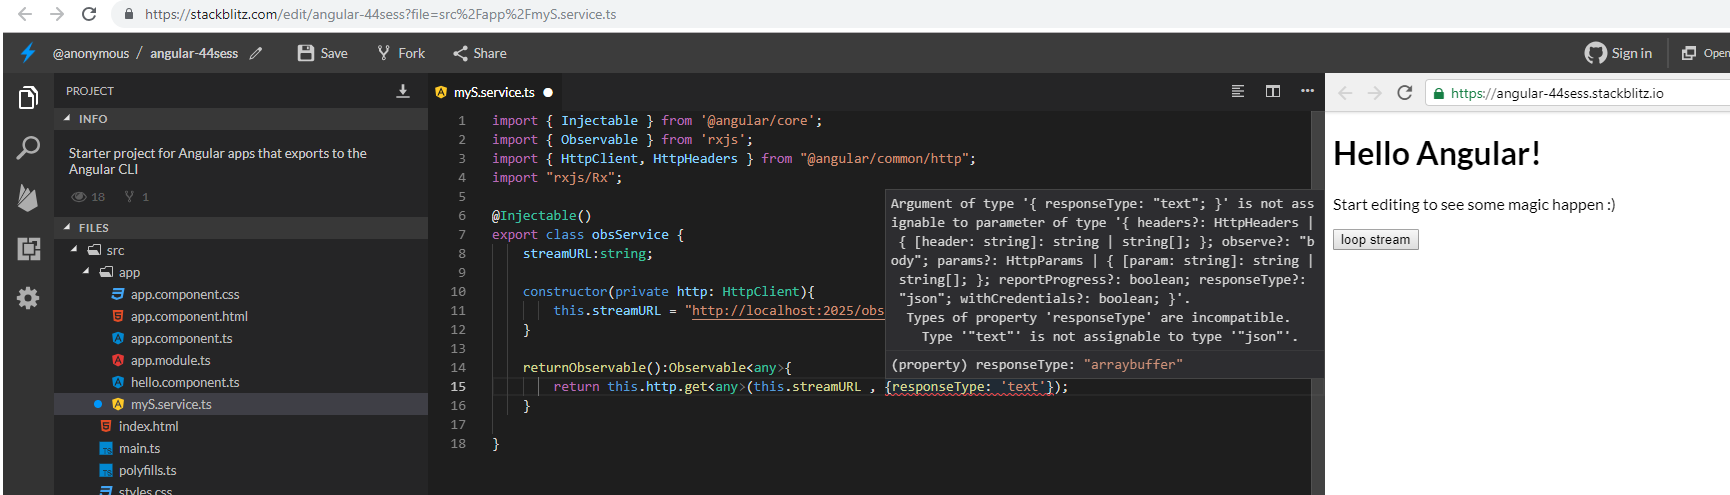Open the Search sidebar icon
This screenshot has height=495, width=1730.
tap(28, 148)
